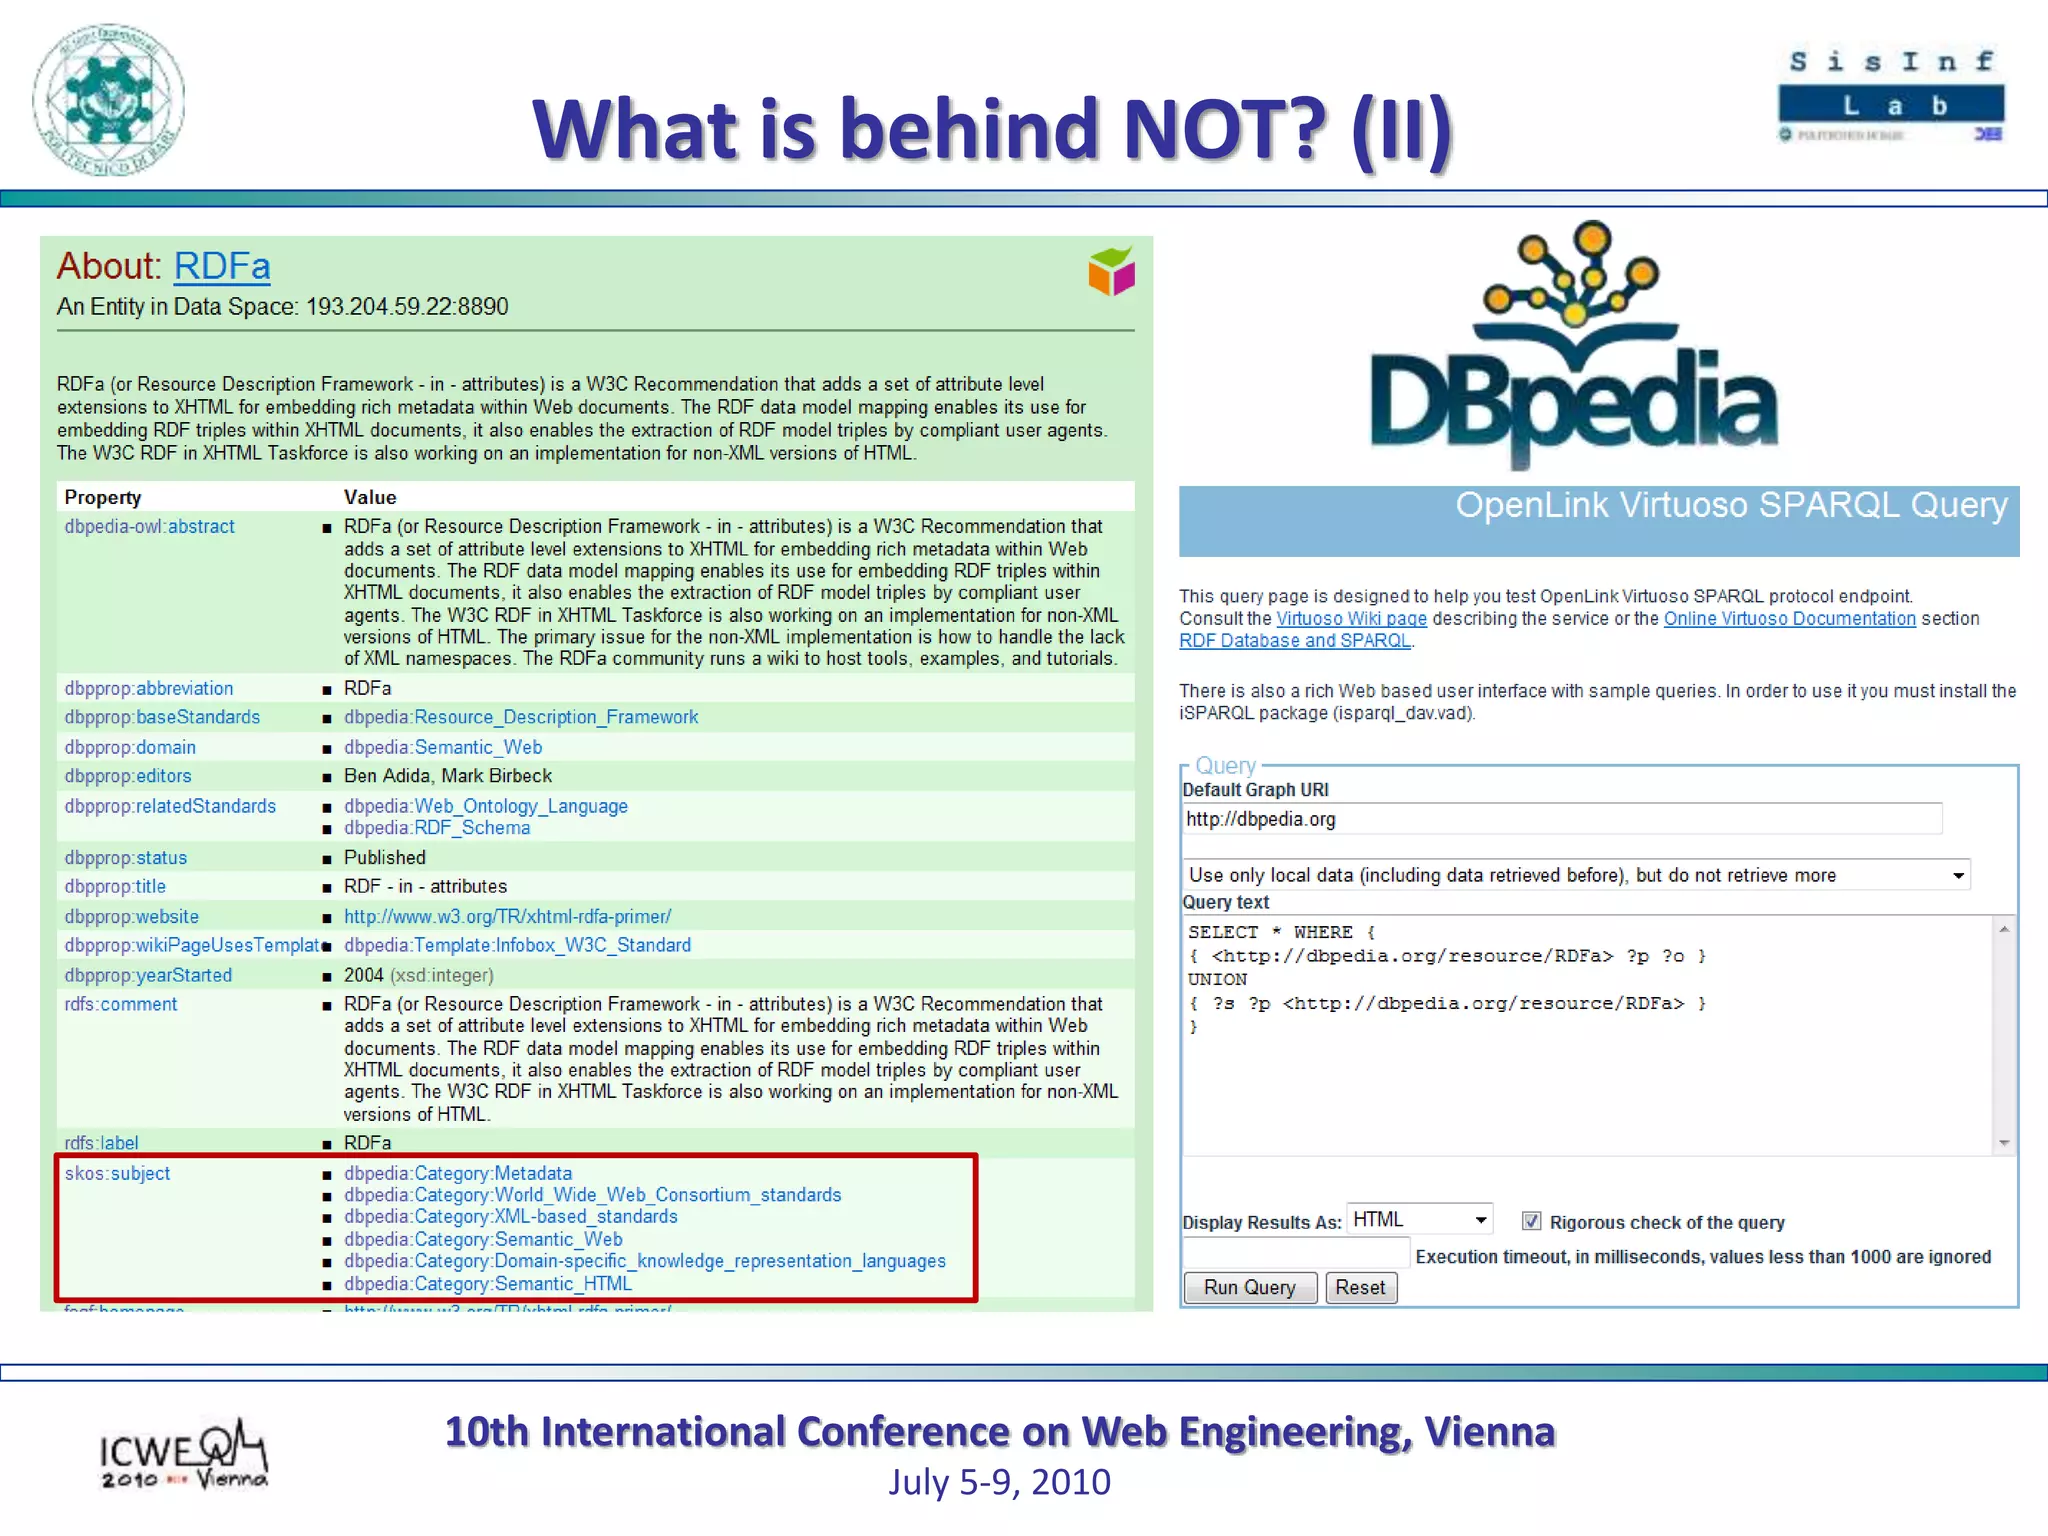This screenshot has width=2048, height=1536.
Task: Open the dbpprop:domain property link
Action: (x=130, y=748)
